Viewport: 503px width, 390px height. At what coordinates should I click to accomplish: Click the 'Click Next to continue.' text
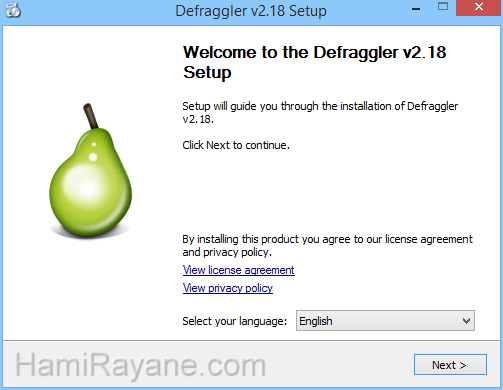click(x=236, y=145)
